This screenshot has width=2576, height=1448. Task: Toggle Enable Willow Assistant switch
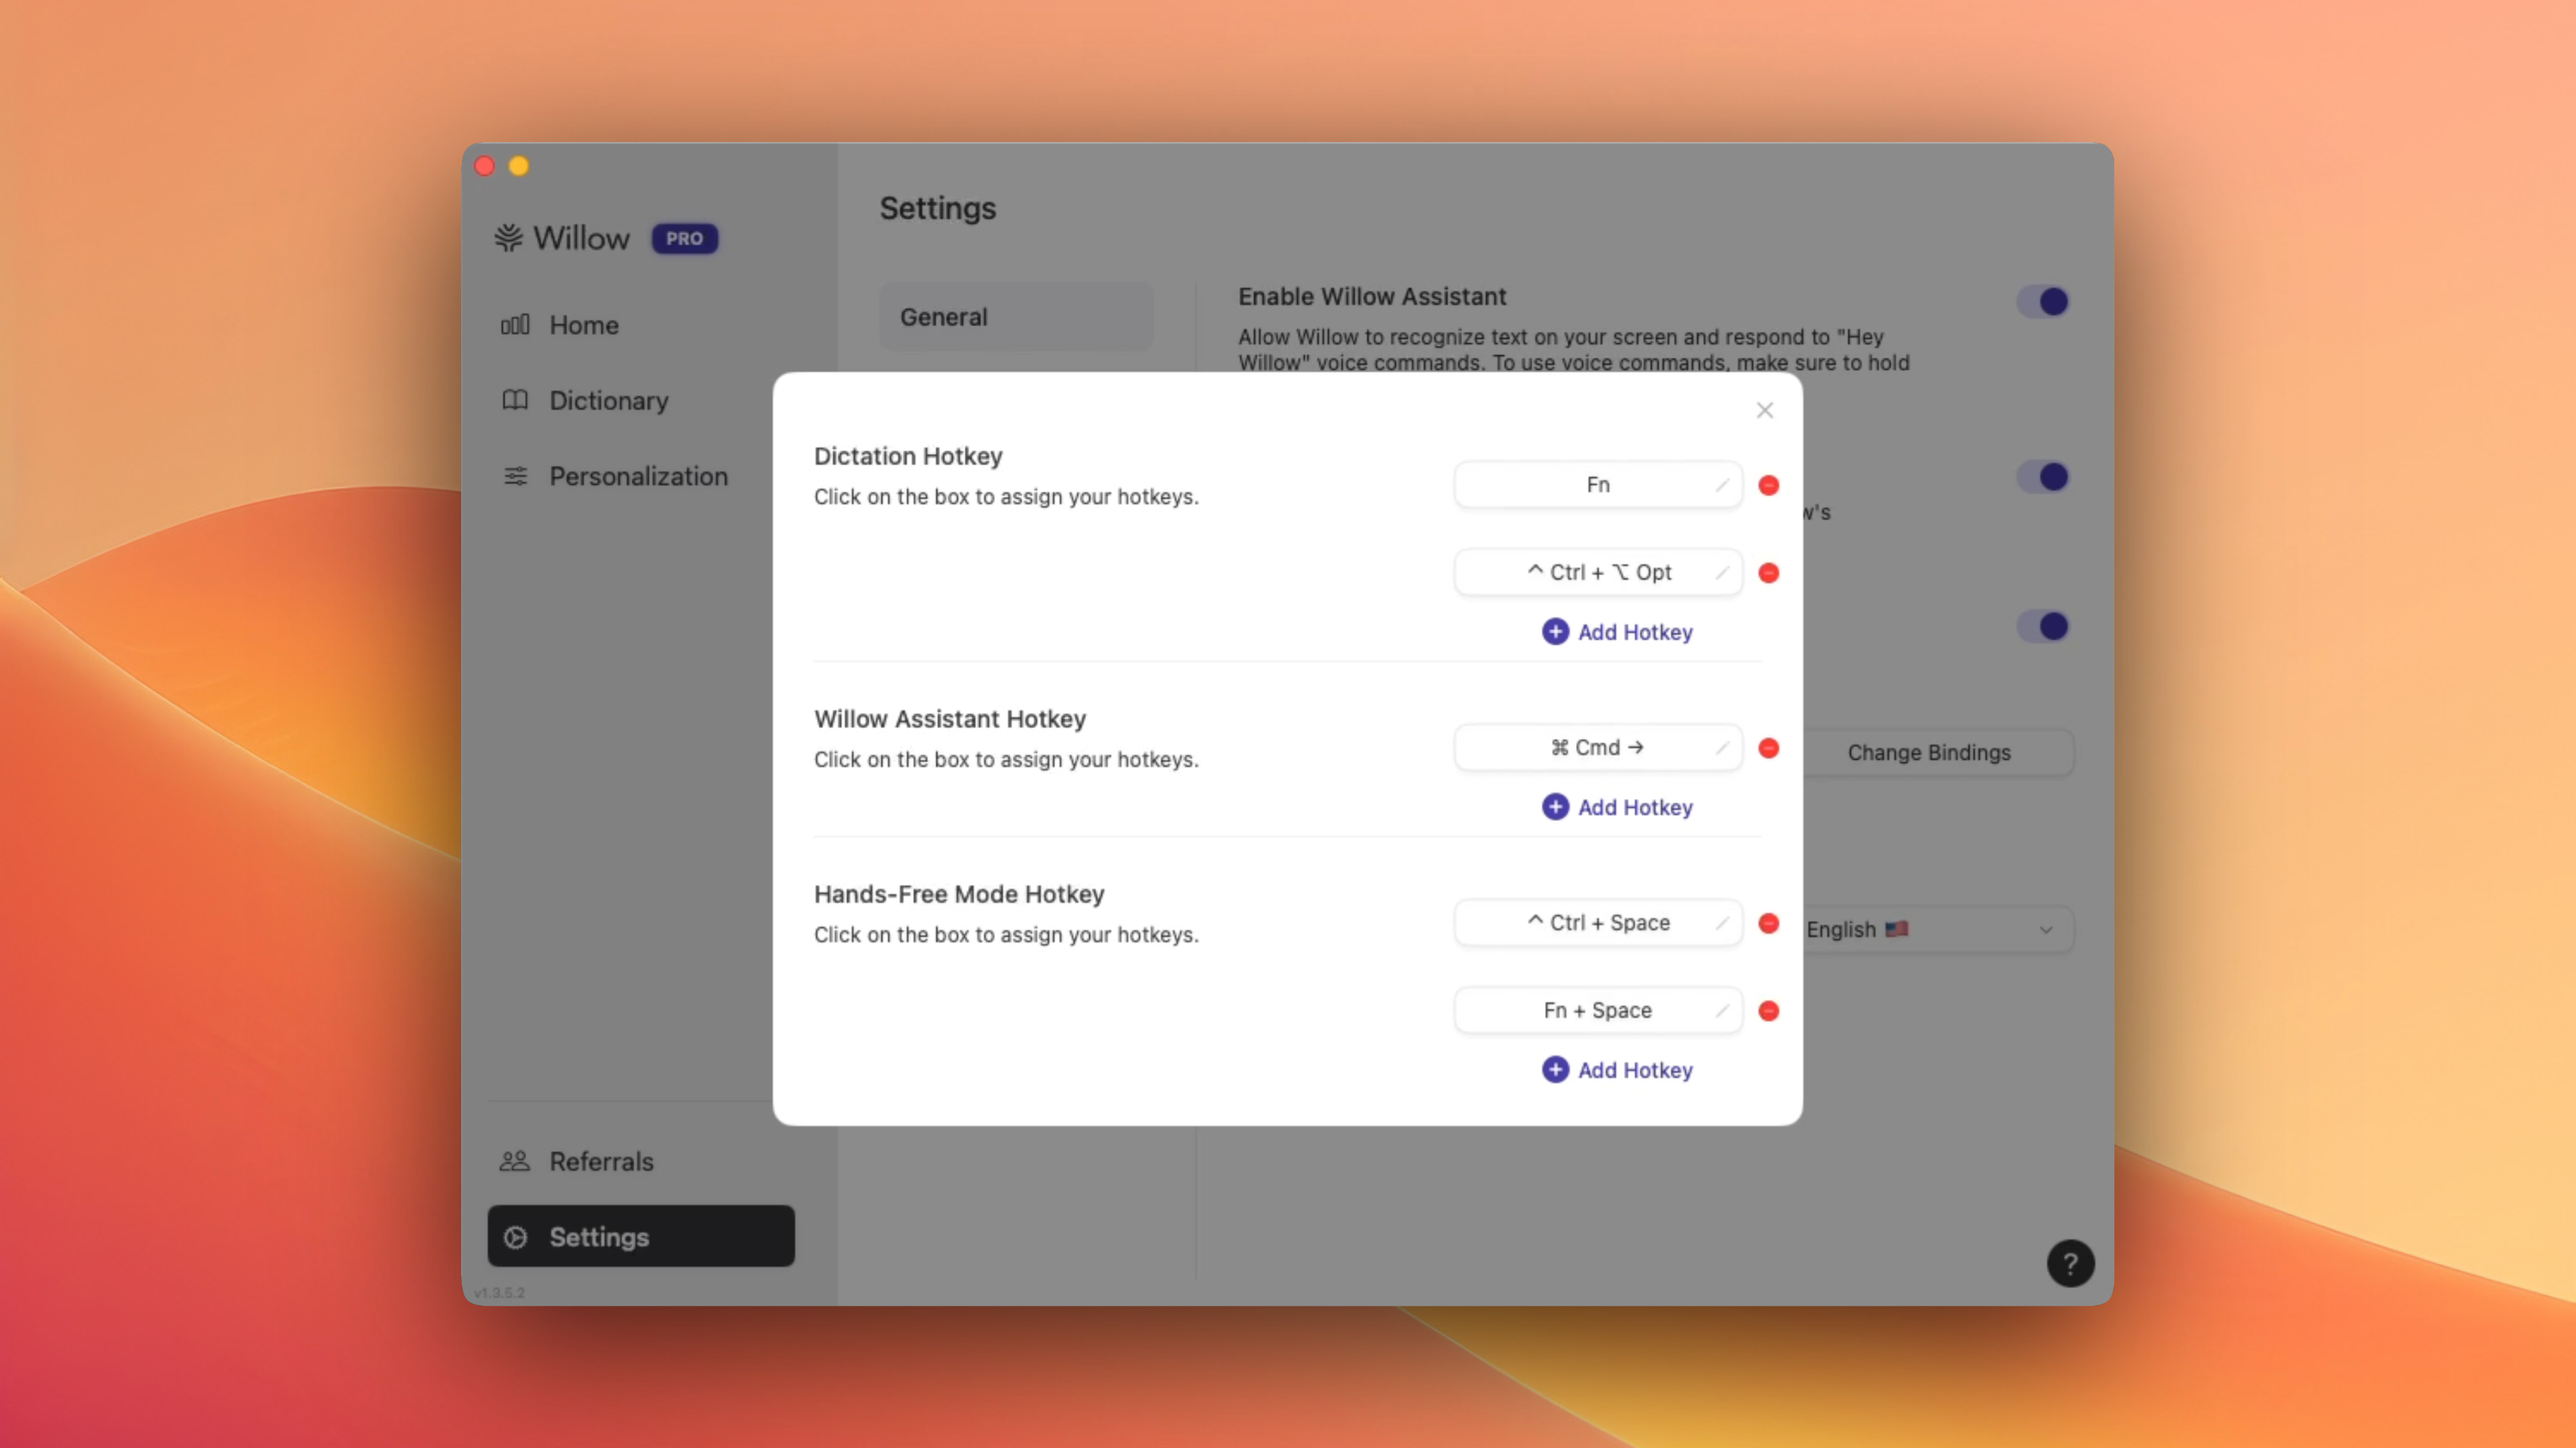point(2042,301)
